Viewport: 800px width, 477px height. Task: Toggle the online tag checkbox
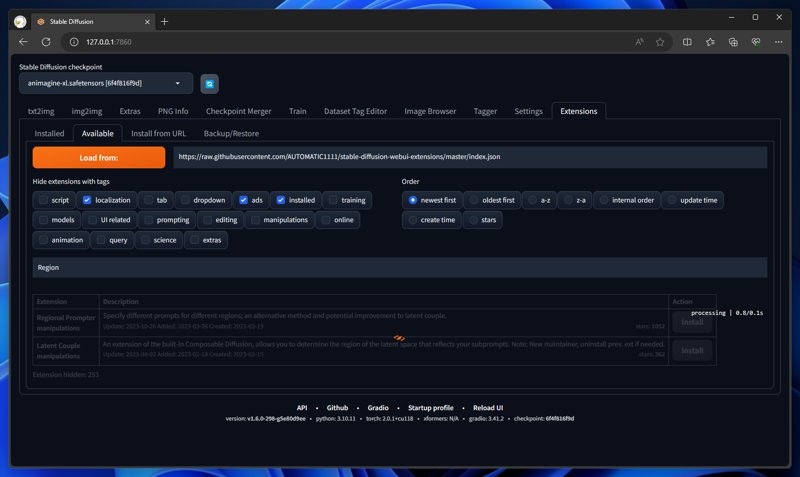326,220
